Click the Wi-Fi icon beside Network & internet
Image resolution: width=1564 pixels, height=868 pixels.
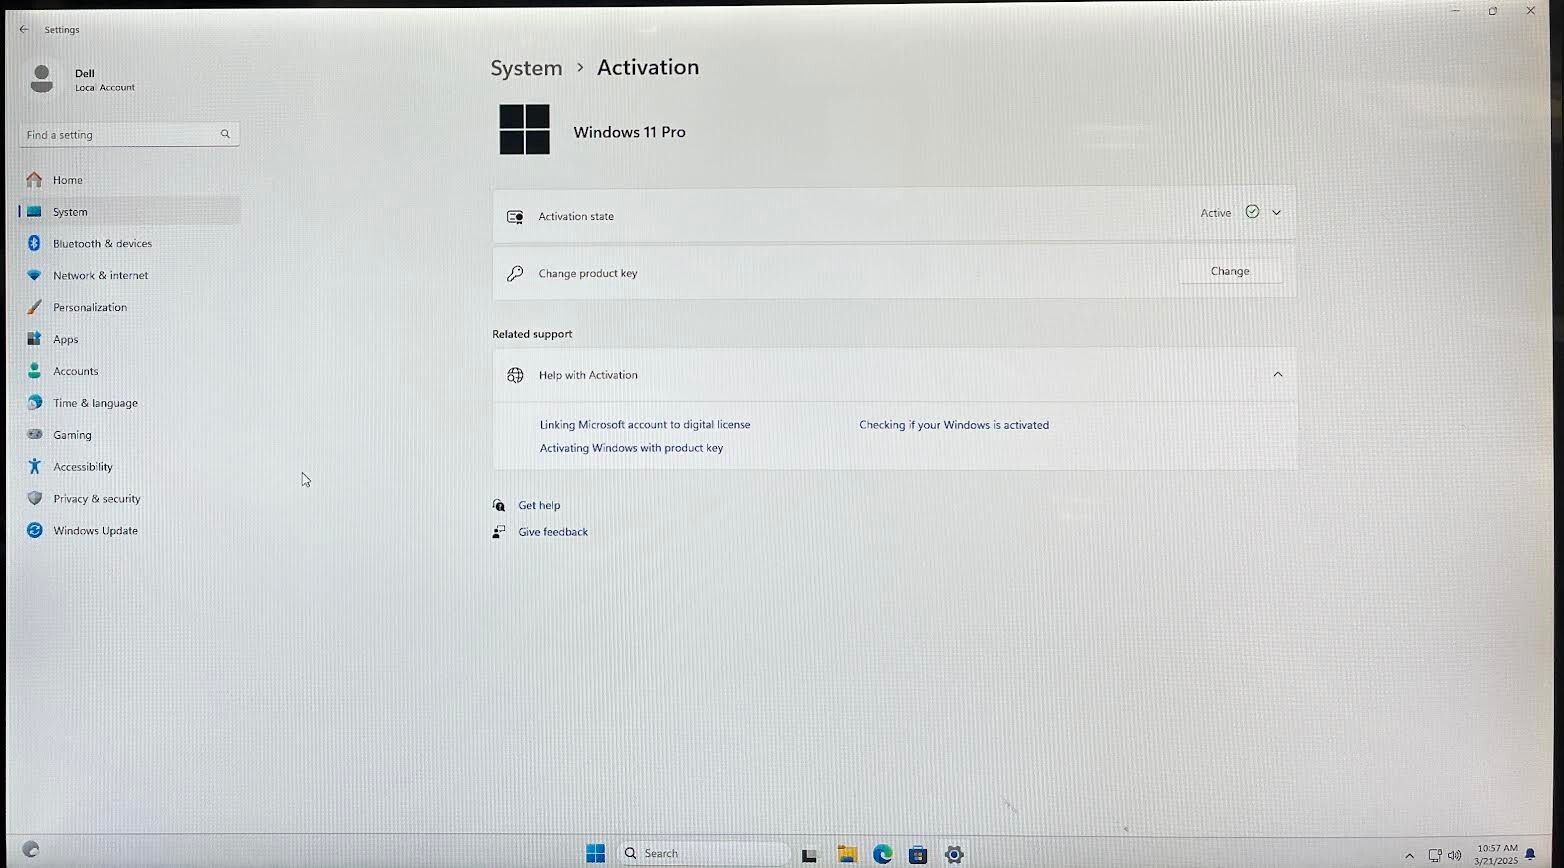click(34, 275)
